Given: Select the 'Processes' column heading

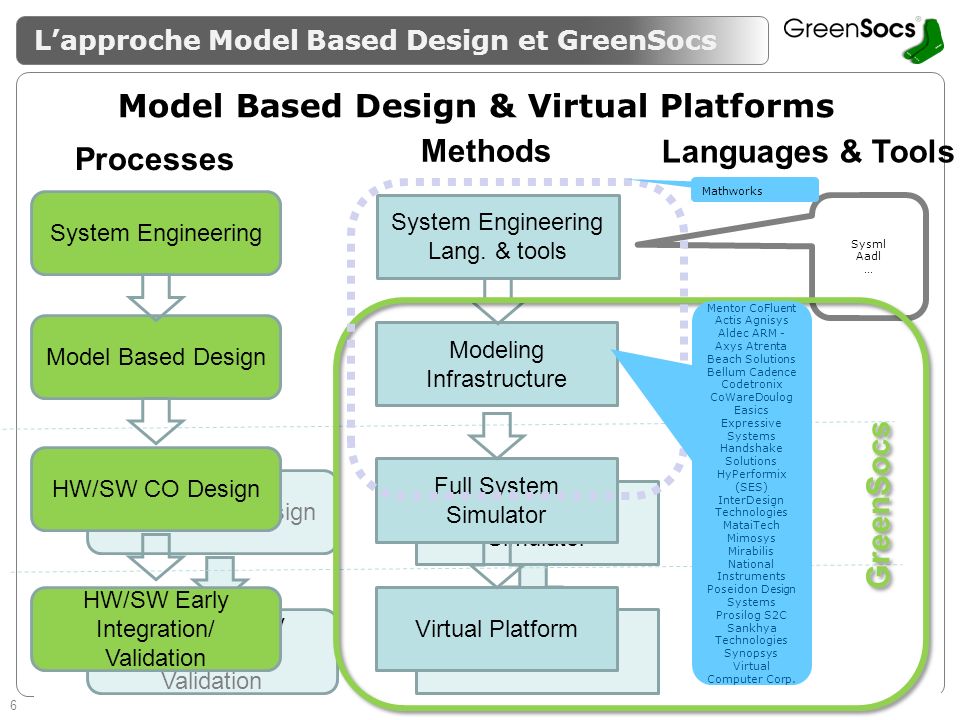Looking at the screenshot, I should click(154, 159).
